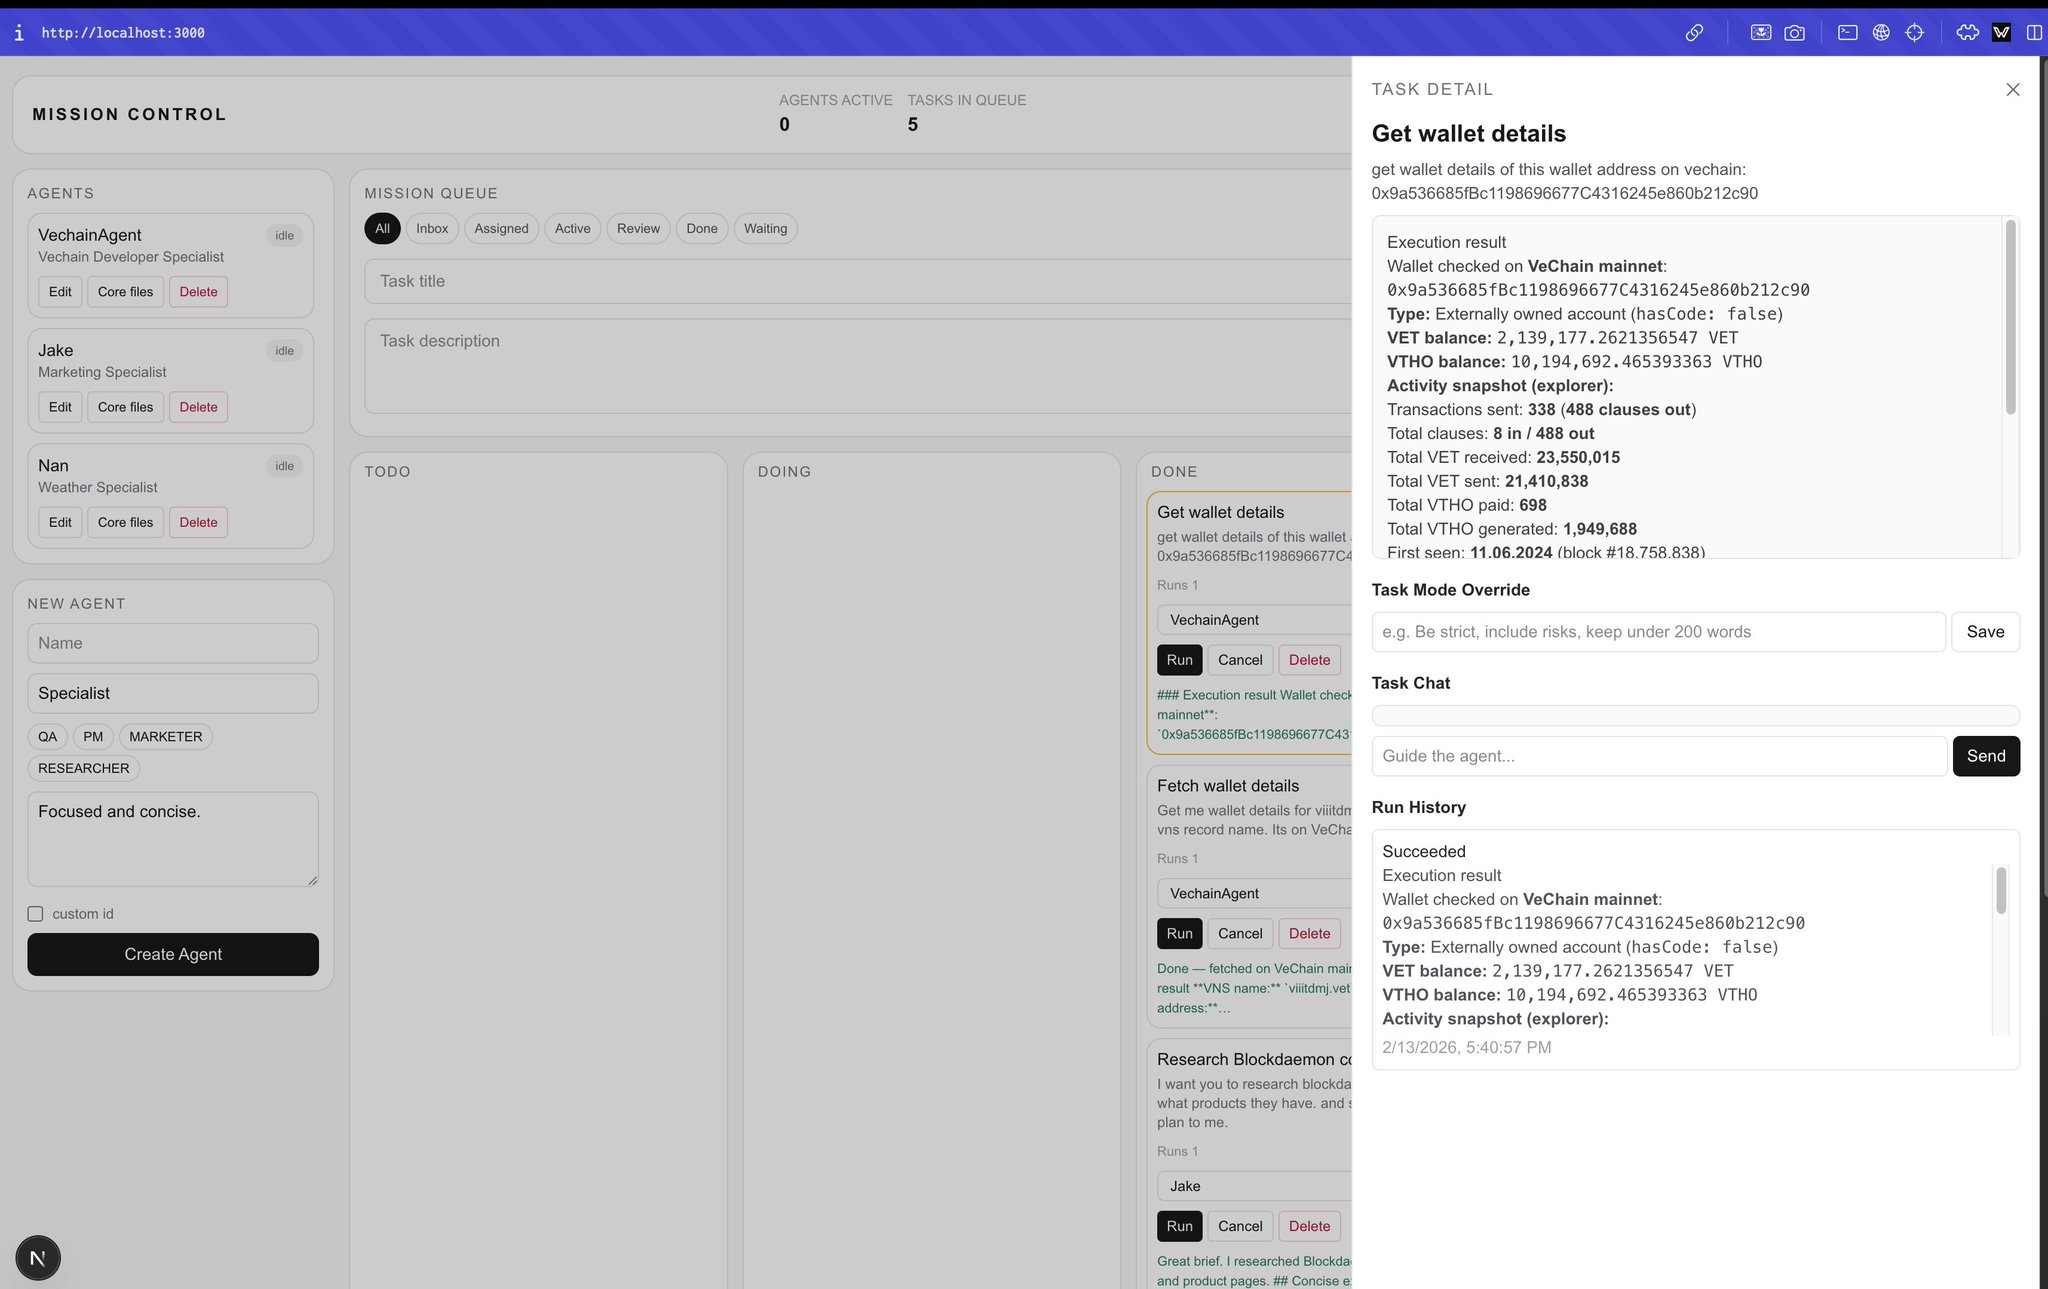Enable the custom id checkbox
This screenshot has width=2048, height=1289.
click(35, 914)
